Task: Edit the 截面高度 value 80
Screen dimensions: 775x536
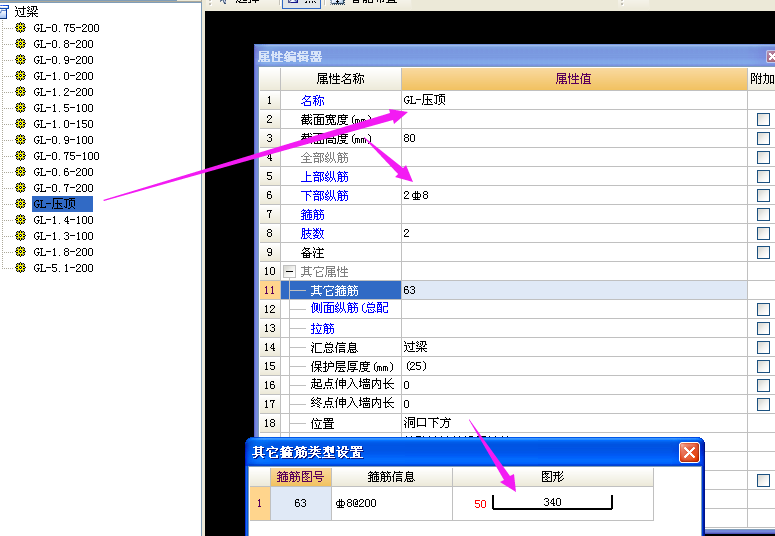Action: pos(574,138)
